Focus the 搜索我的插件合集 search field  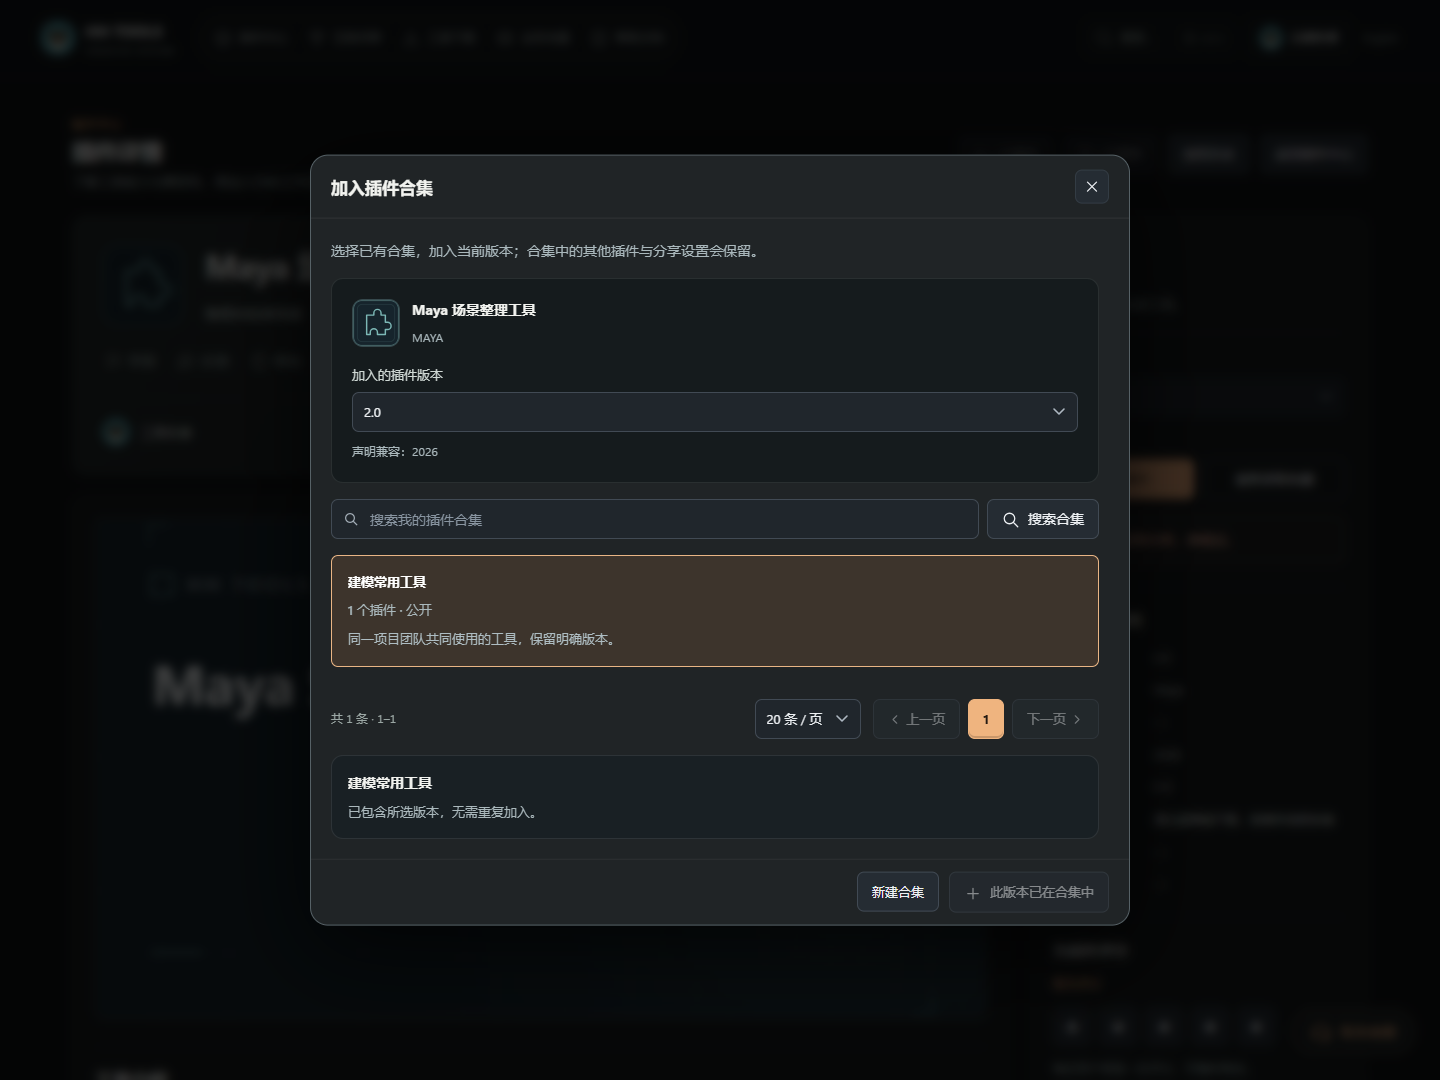click(655, 519)
